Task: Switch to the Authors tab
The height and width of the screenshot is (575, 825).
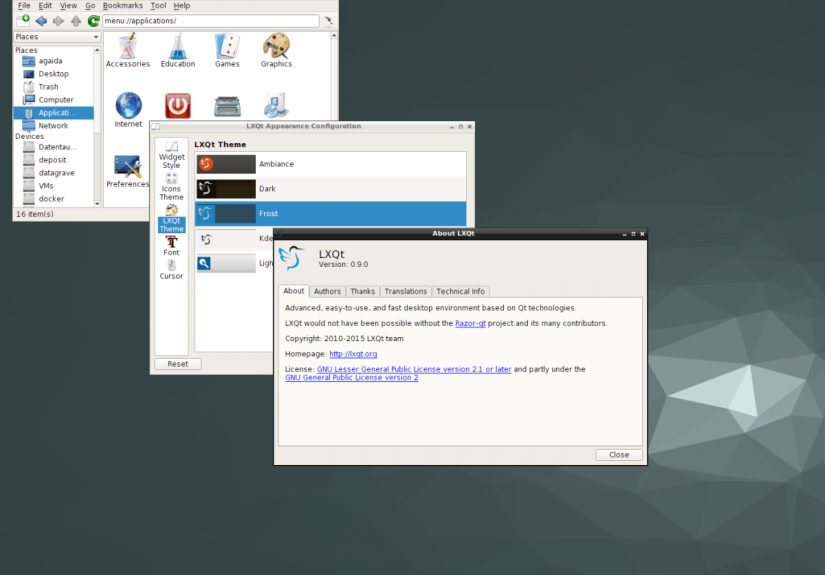Action: coord(327,291)
